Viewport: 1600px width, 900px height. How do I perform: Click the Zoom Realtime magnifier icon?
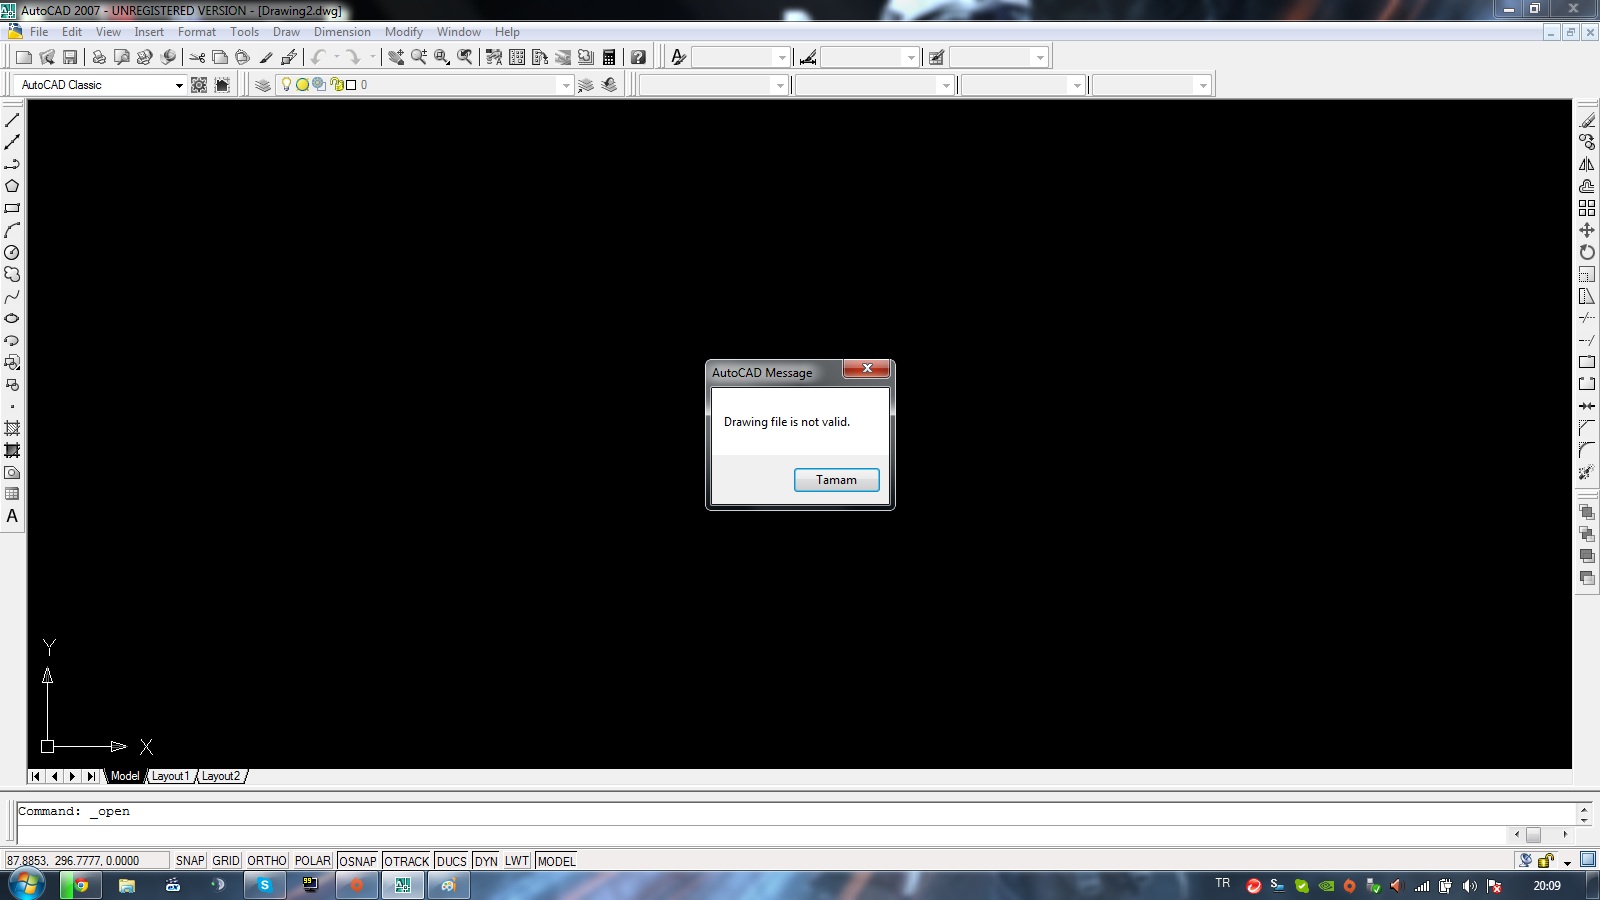419,57
